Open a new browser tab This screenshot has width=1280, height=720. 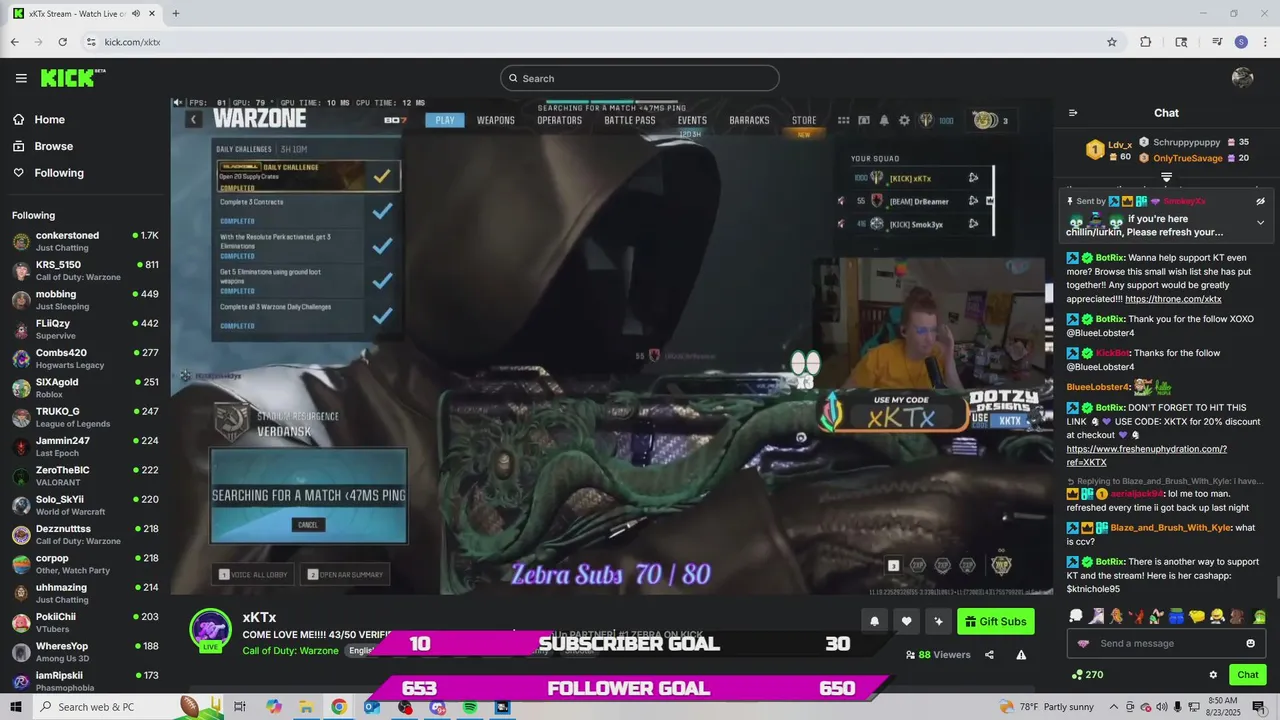click(176, 14)
